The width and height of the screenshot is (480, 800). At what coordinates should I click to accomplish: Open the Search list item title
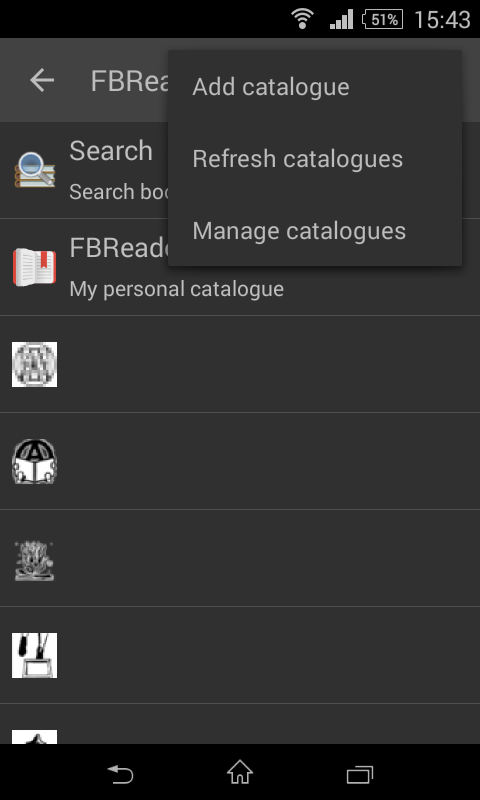[x=111, y=151]
